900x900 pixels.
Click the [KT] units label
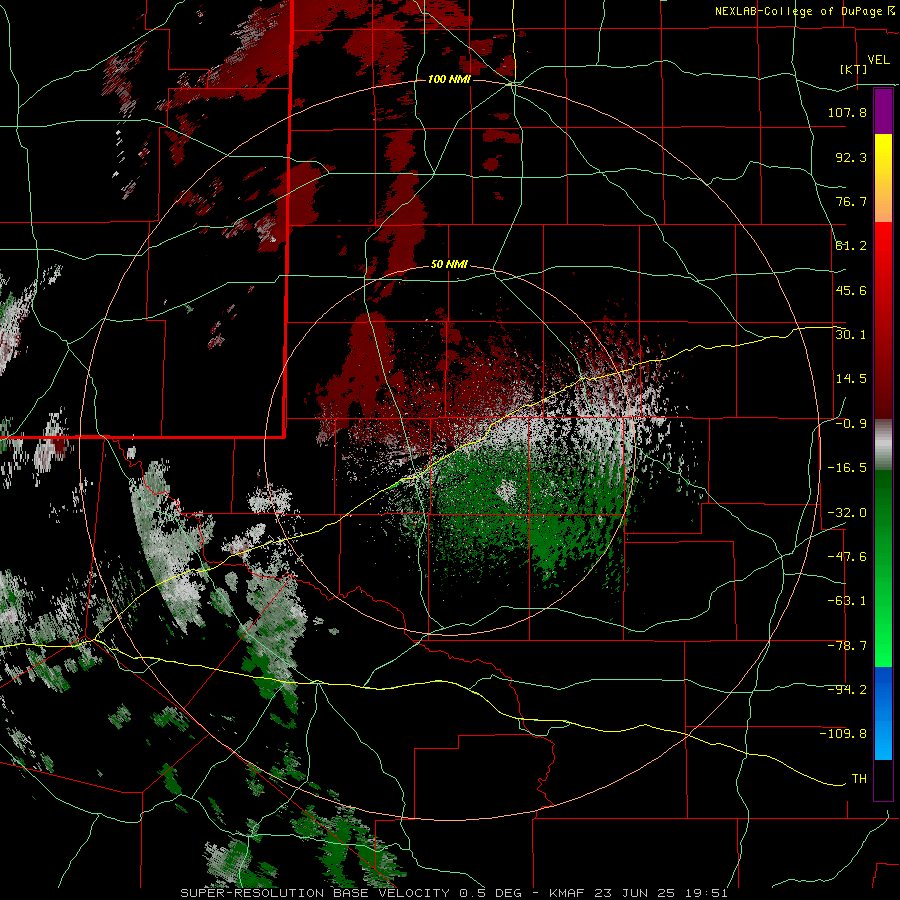tap(854, 69)
